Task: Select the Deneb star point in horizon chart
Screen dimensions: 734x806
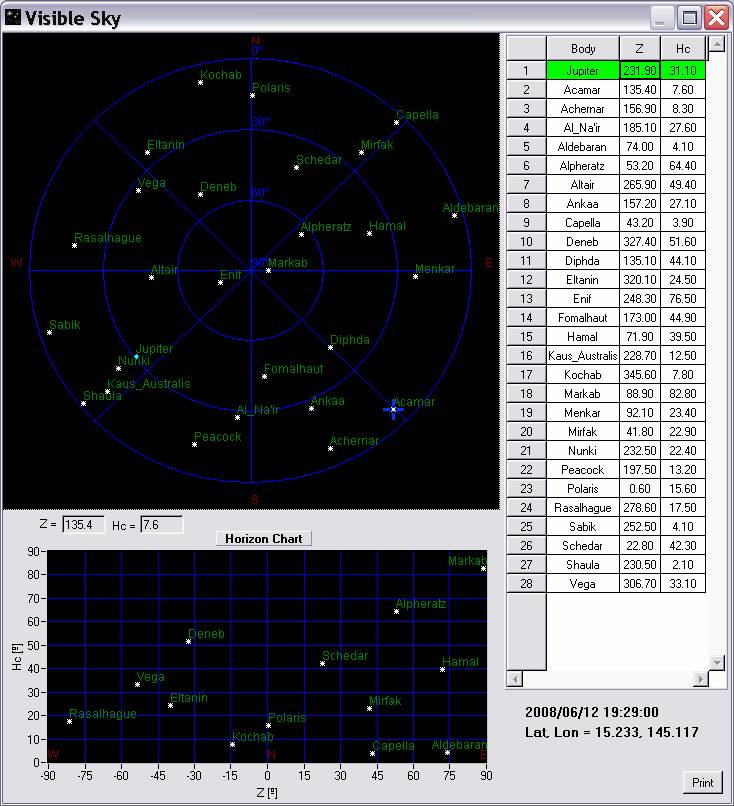Action: point(188,641)
